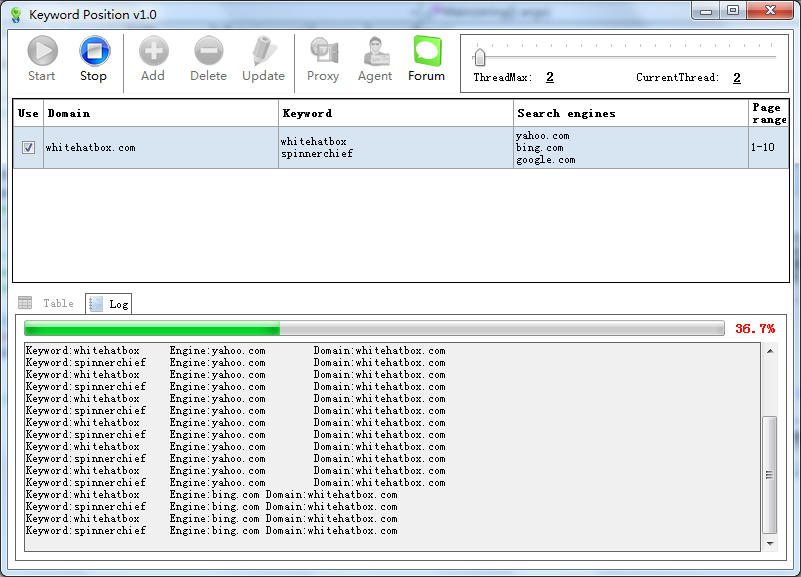The image size is (801, 577).
Task: Click the Add plus icon
Action: [x=153, y=52]
